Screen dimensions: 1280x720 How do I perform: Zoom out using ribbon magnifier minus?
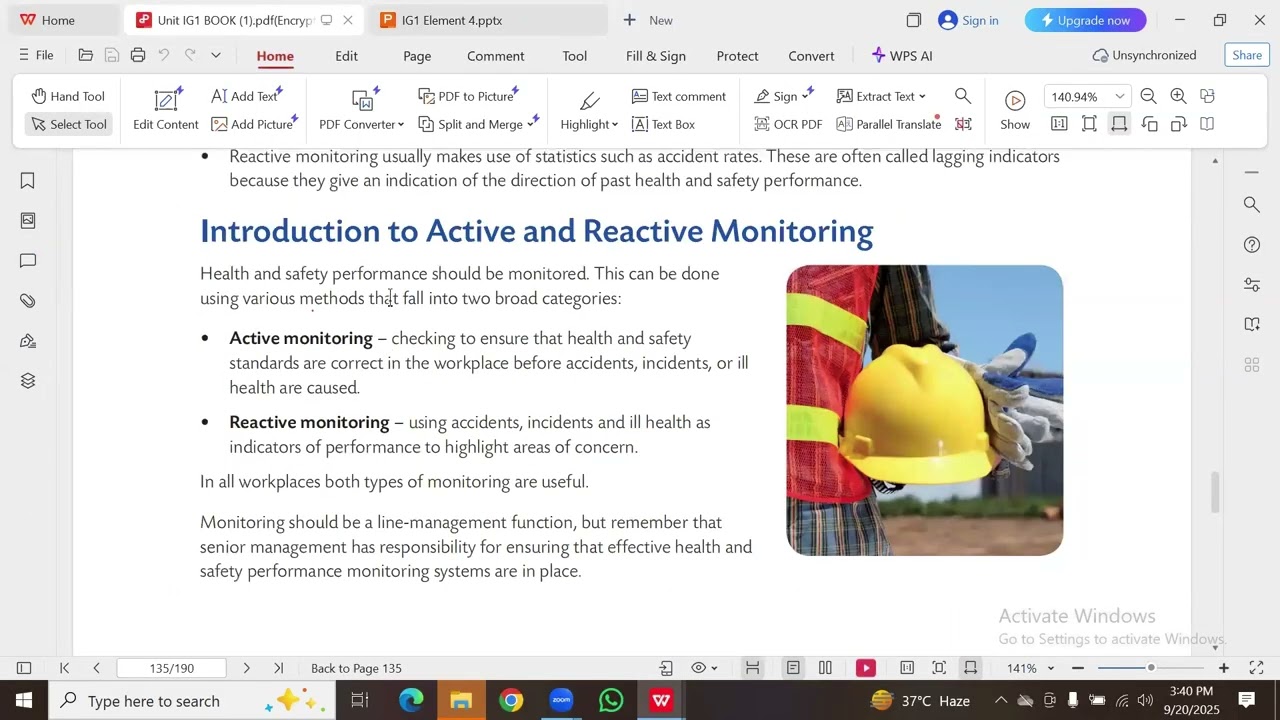point(1149,96)
